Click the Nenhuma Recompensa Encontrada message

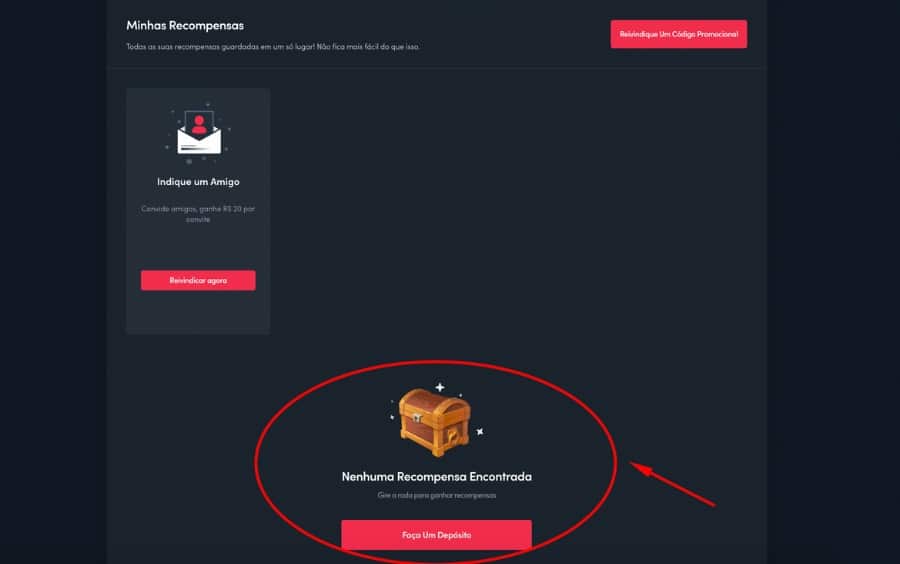[x=436, y=477]
